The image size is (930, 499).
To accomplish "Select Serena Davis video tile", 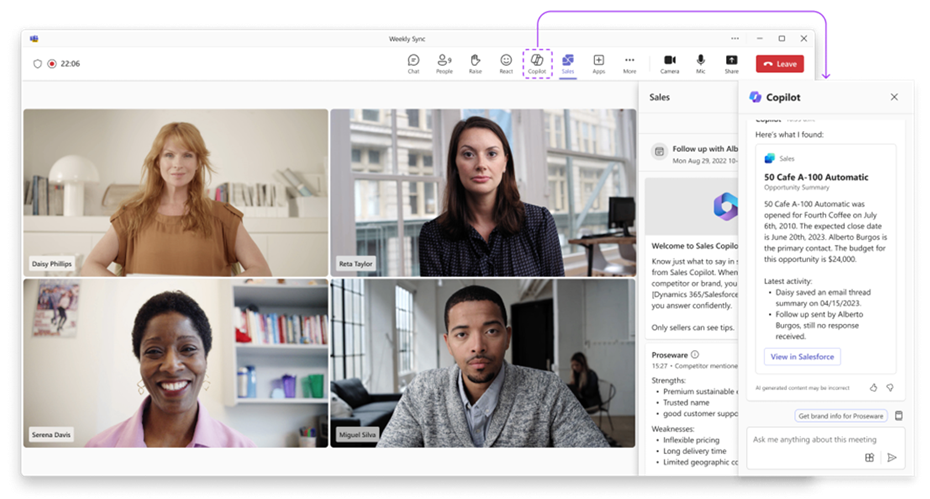I will point(176,363).
